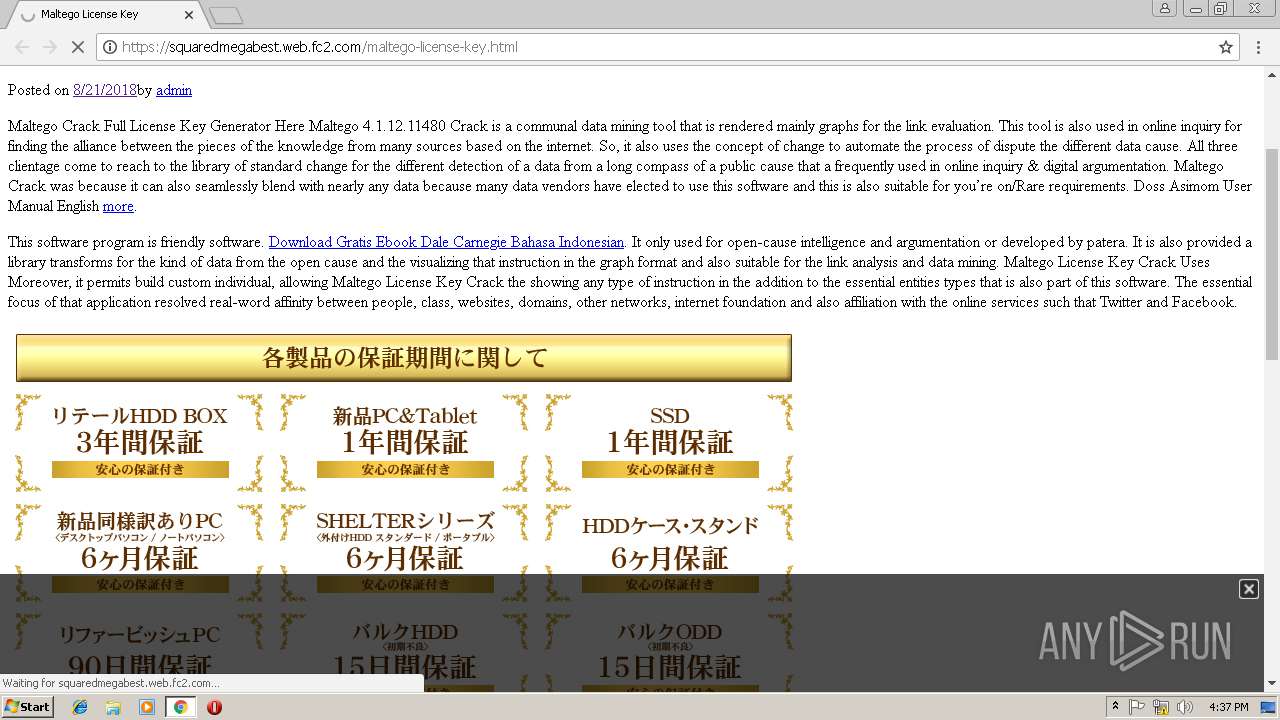The width and height of the screenshot is (1280, 720).
Task: Restore down the Chrome window
Action: pyautogui.click(x=1221, y=8)
